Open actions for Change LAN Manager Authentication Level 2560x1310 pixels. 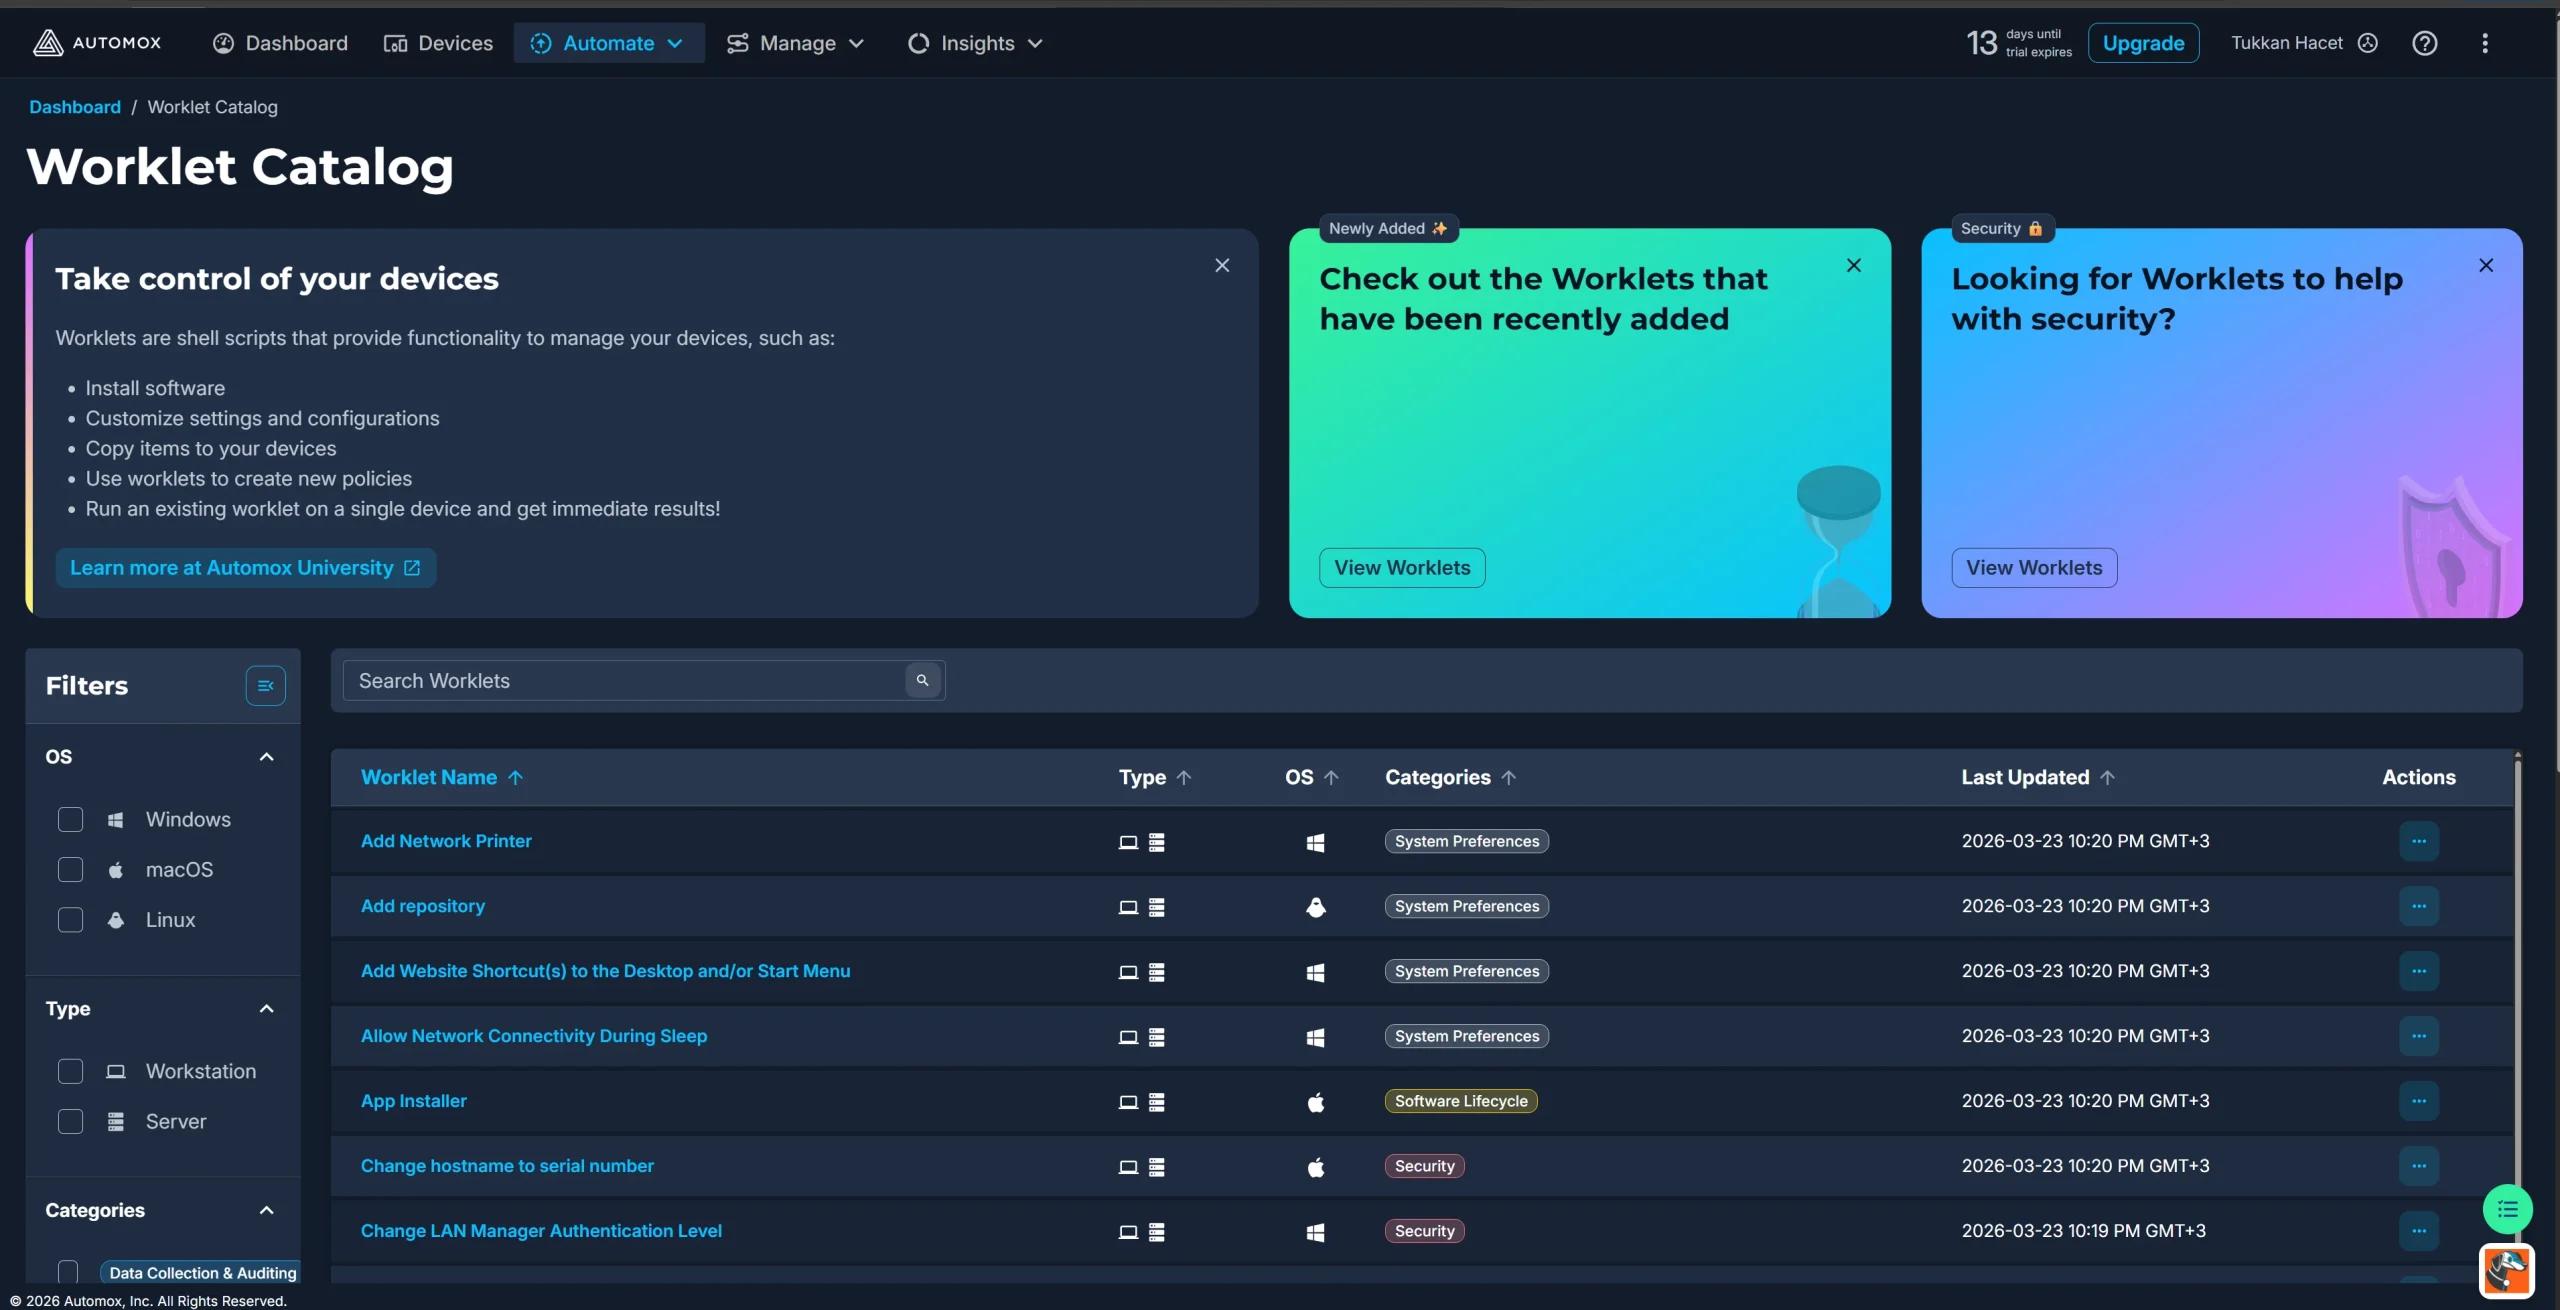point(2418,1231)
